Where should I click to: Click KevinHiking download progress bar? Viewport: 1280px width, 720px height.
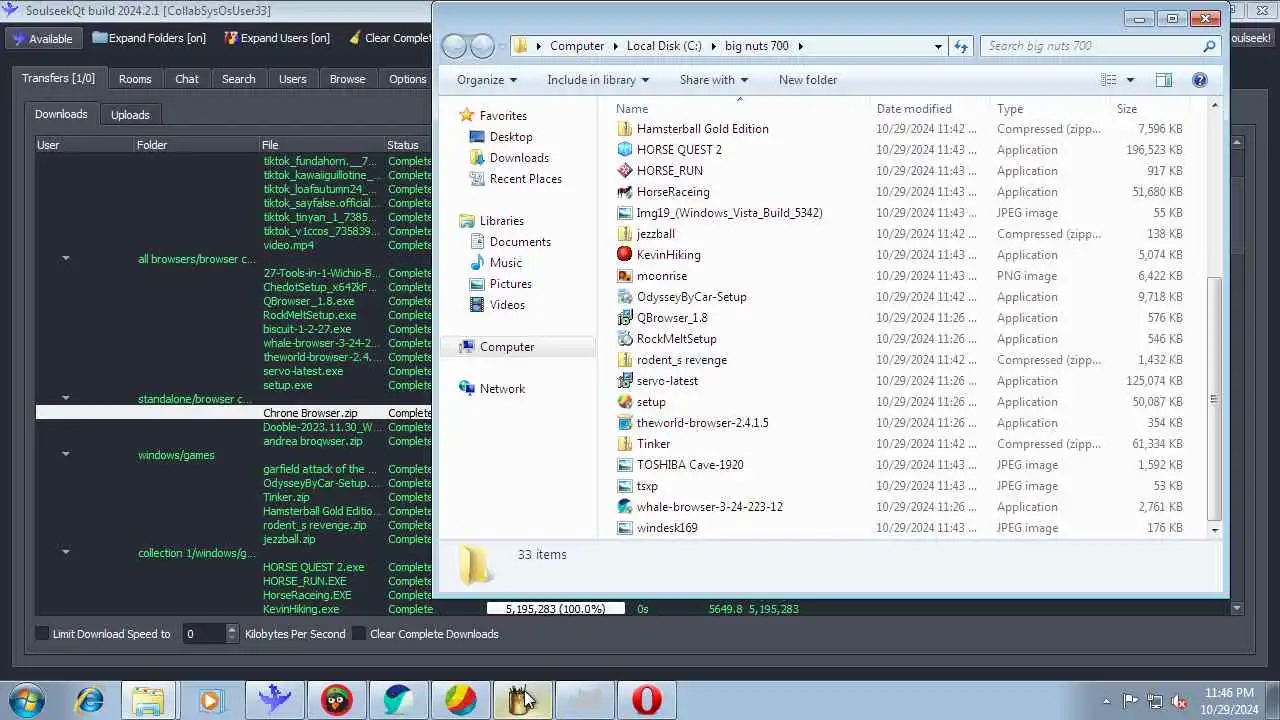pos(556,609)
